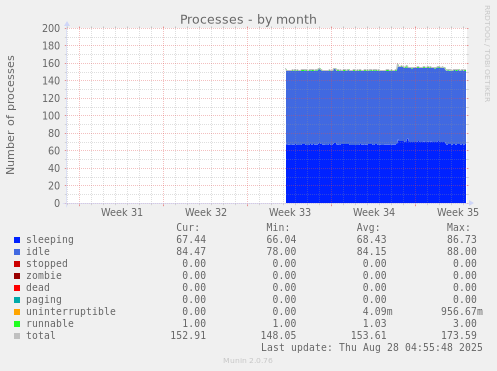Click the 'dead' legend label
This screenshot has width=497, height=371.
(x=38, y=288)
